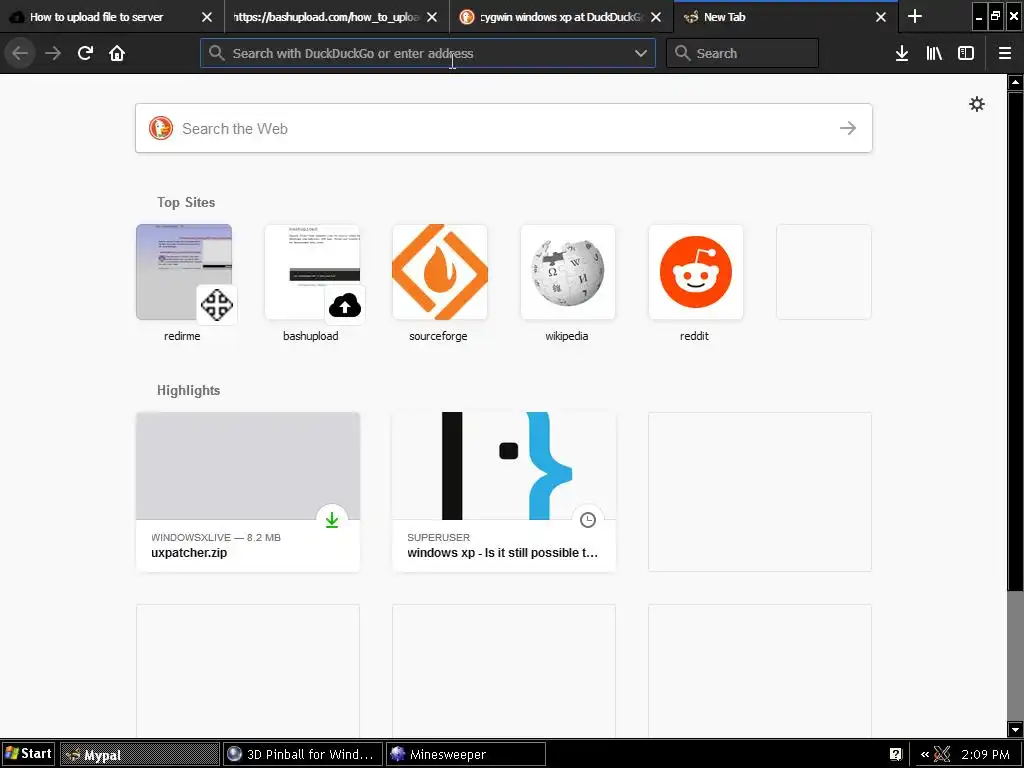Click the green download badge on uxpatcher.zip
Screen dimensions: 1024x768
[x=332, y=519]
